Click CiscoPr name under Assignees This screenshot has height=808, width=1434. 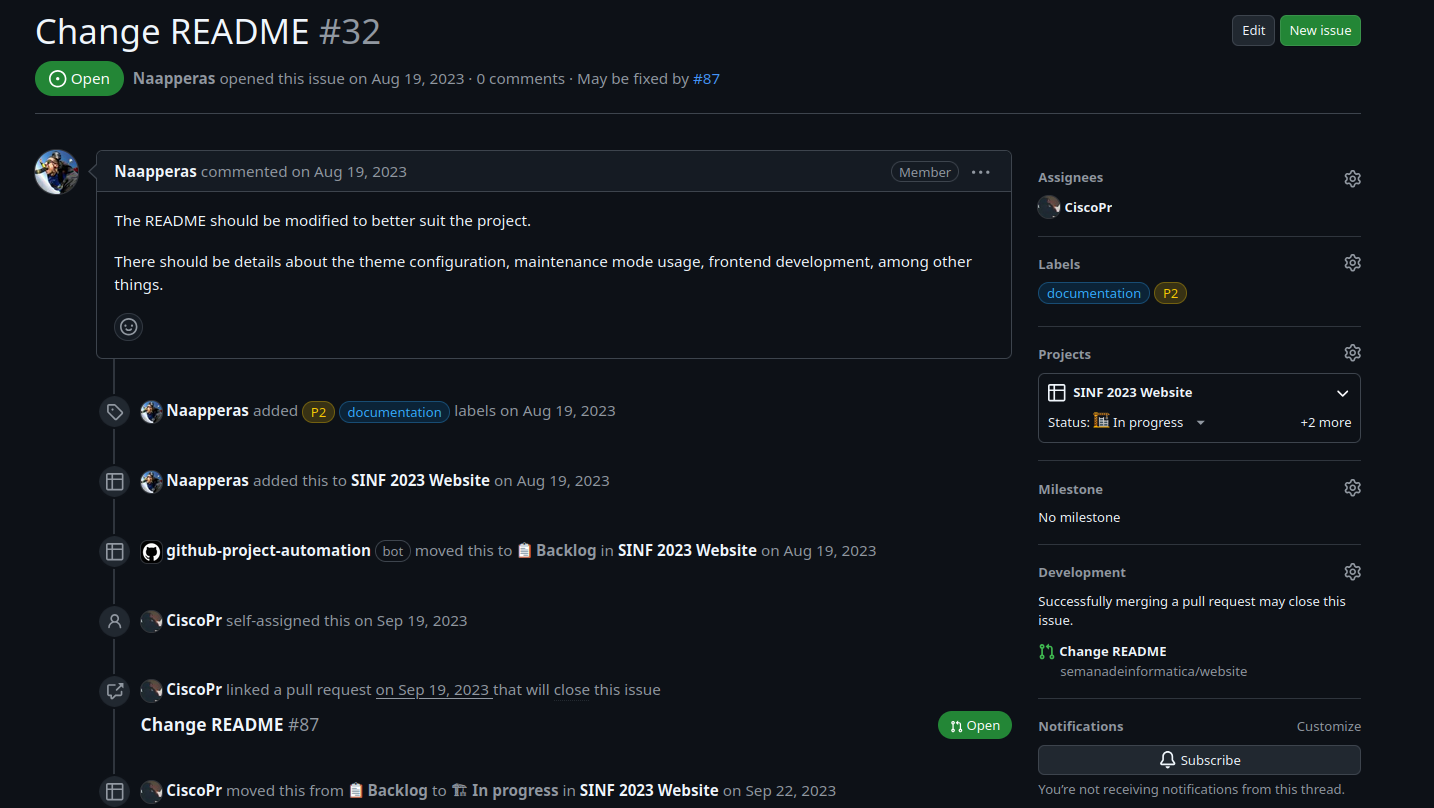[1088, 208]
